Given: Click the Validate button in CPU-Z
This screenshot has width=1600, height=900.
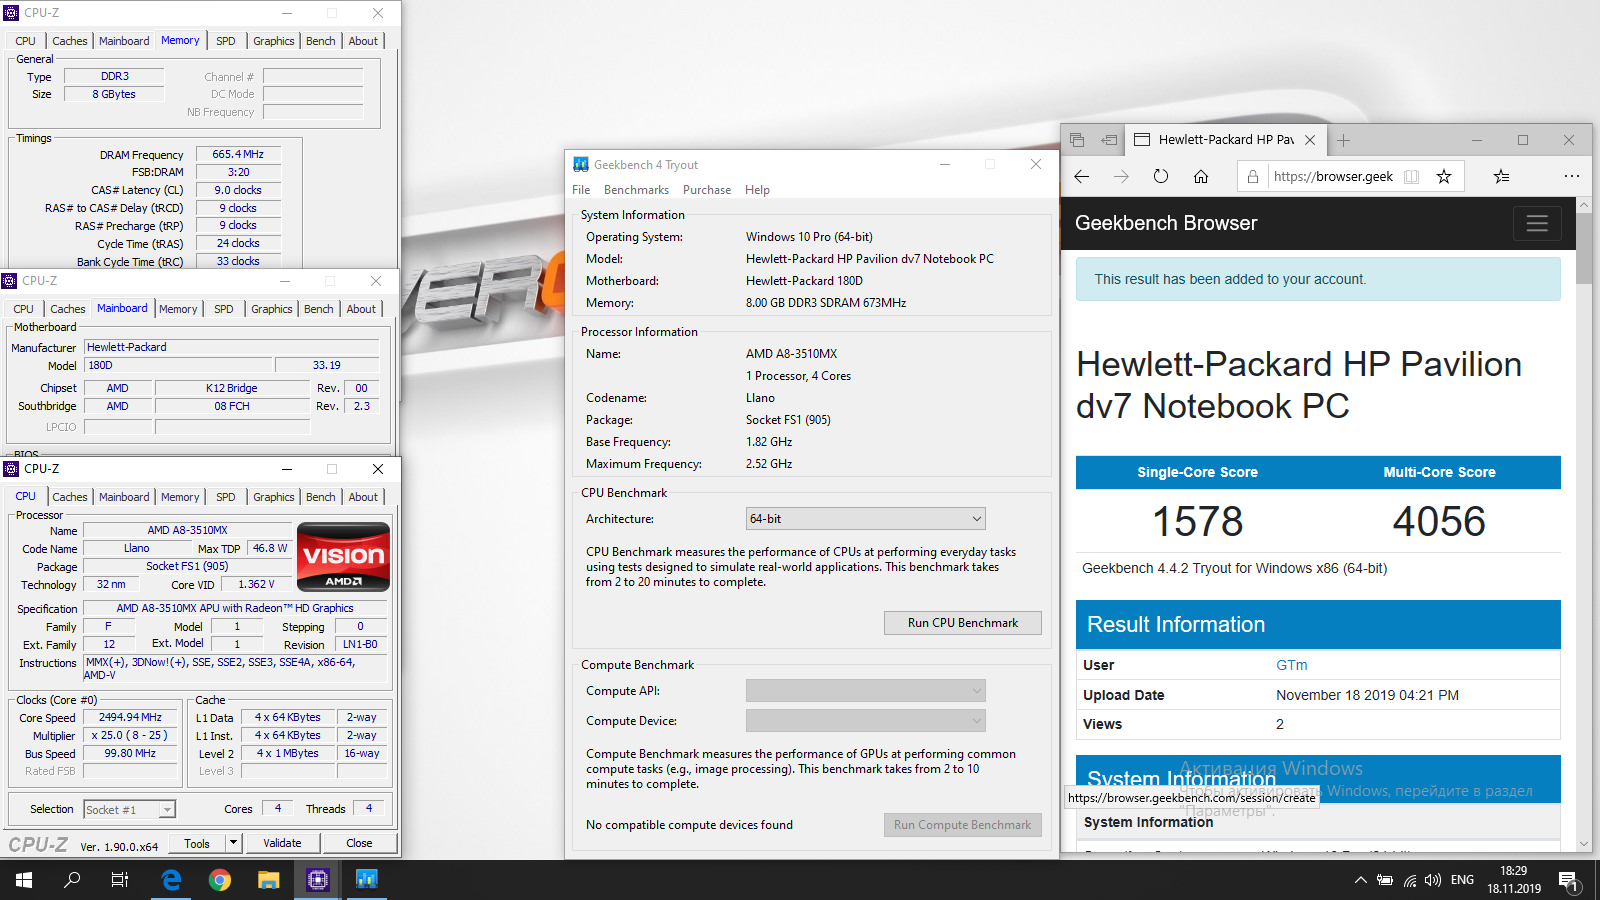Looking at the screenshot, I should pos(282,843).
